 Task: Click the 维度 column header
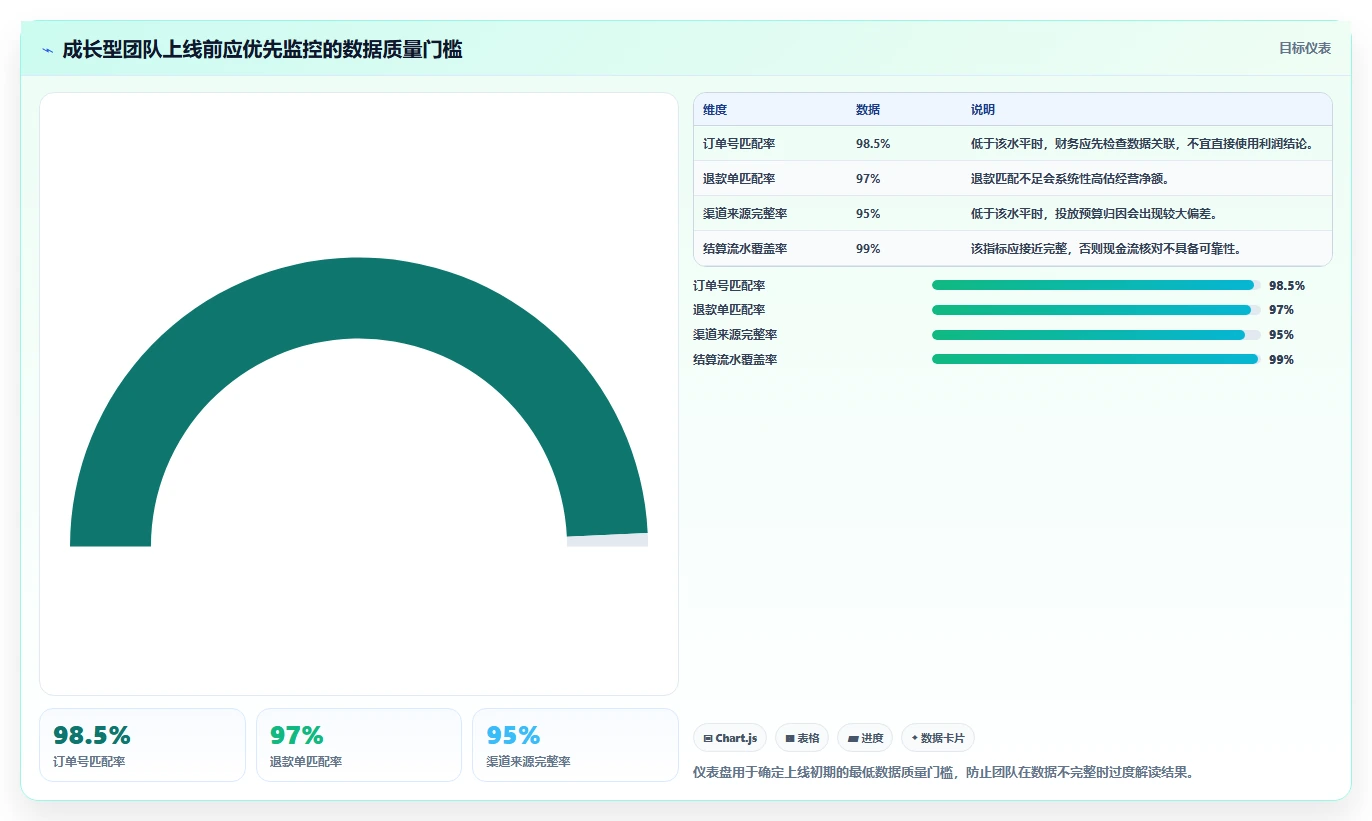[715, 110]
